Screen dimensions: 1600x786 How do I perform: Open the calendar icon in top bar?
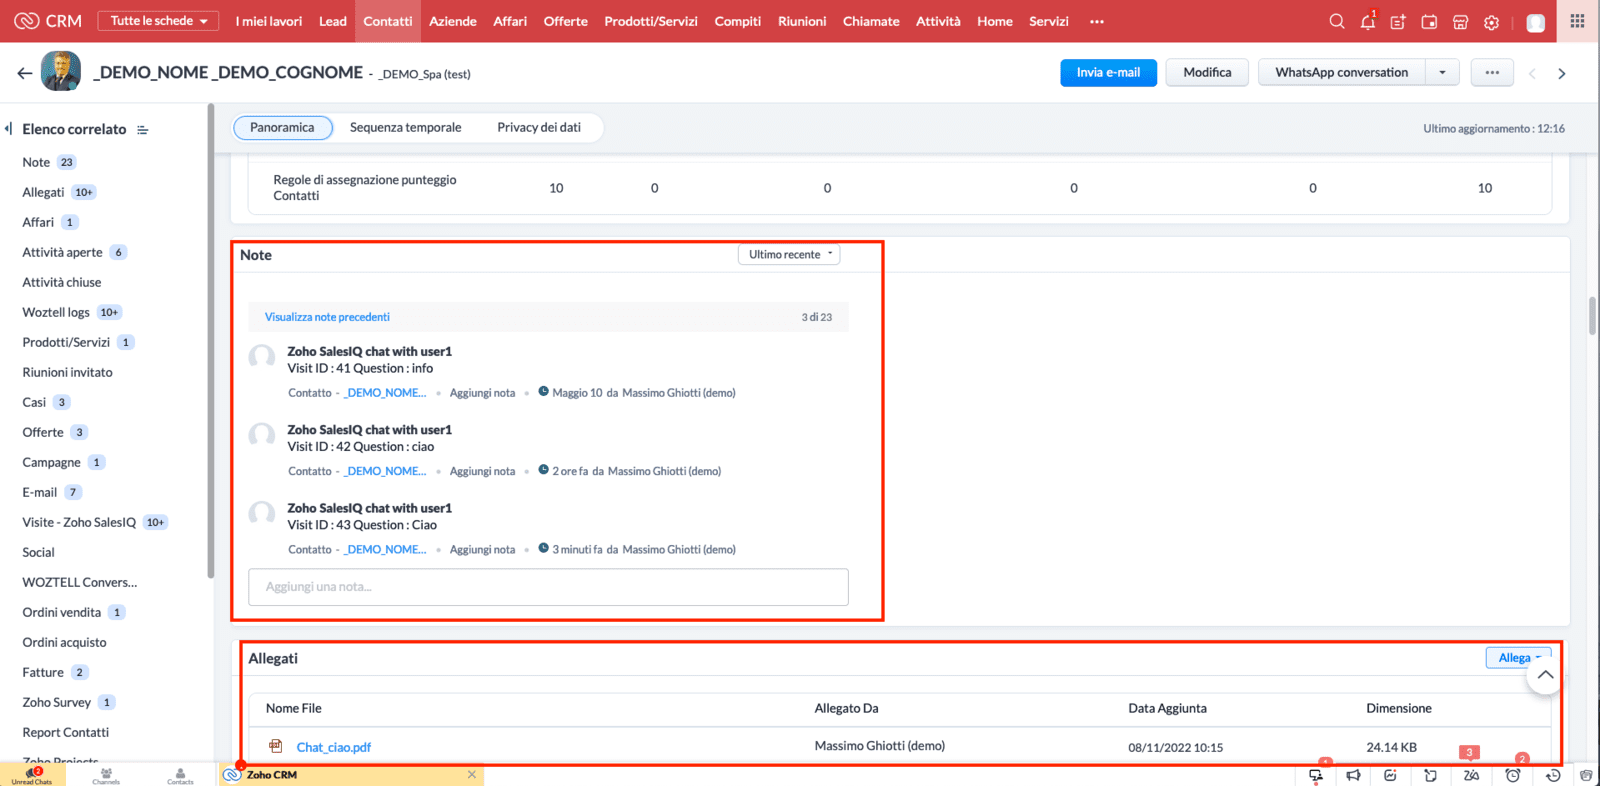point(1429,21)
